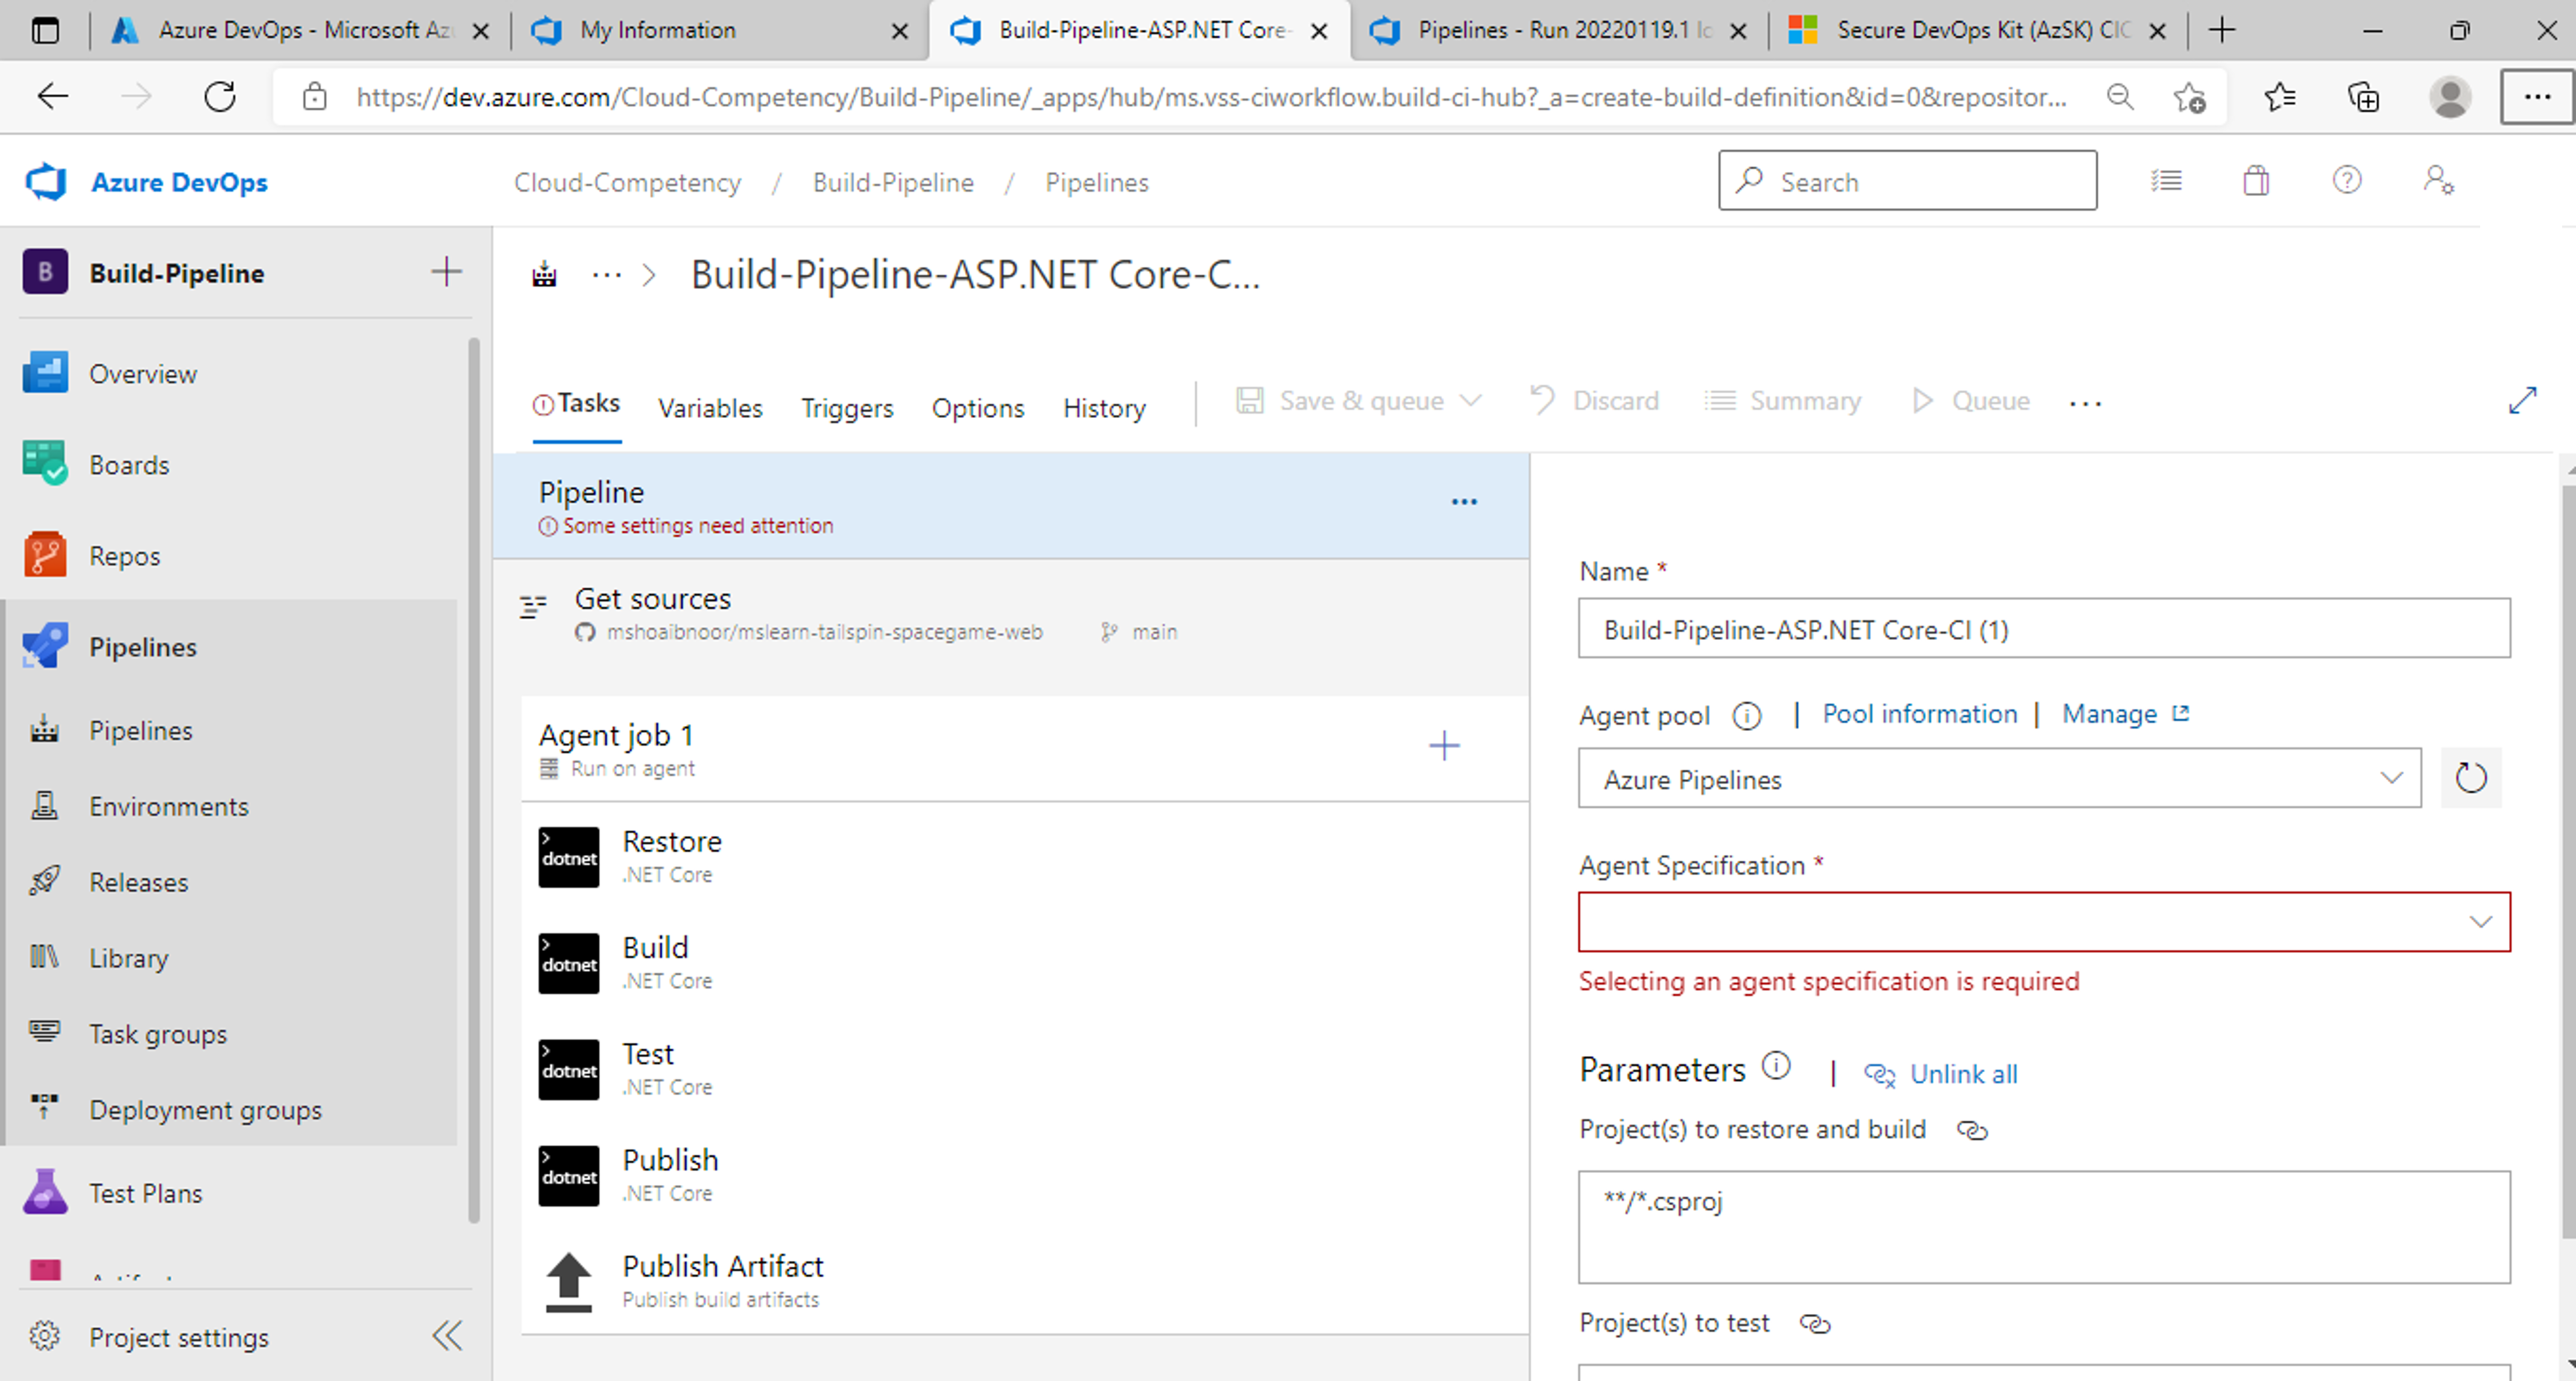Select the Agent job 1 row

(x=1025, y=749)
